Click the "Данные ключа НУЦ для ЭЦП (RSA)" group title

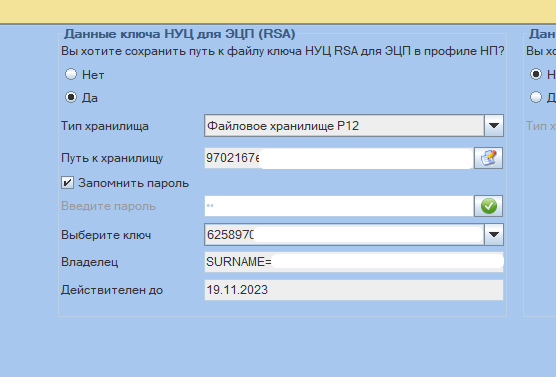click(x=179, y=34)
